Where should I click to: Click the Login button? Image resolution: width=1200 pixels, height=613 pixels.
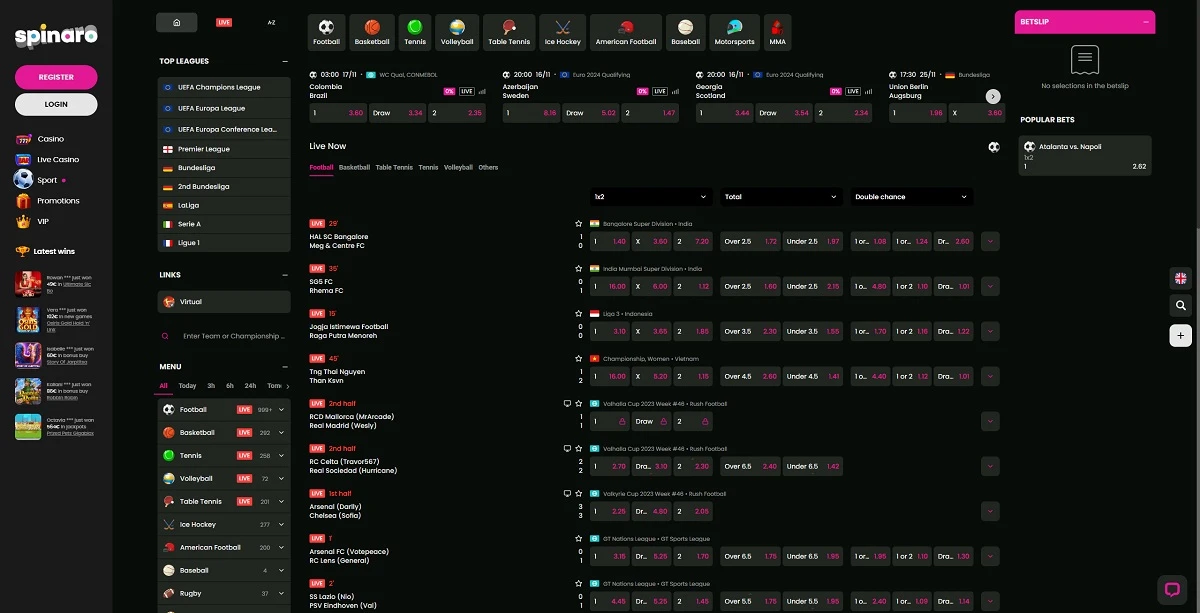point(56,104)
